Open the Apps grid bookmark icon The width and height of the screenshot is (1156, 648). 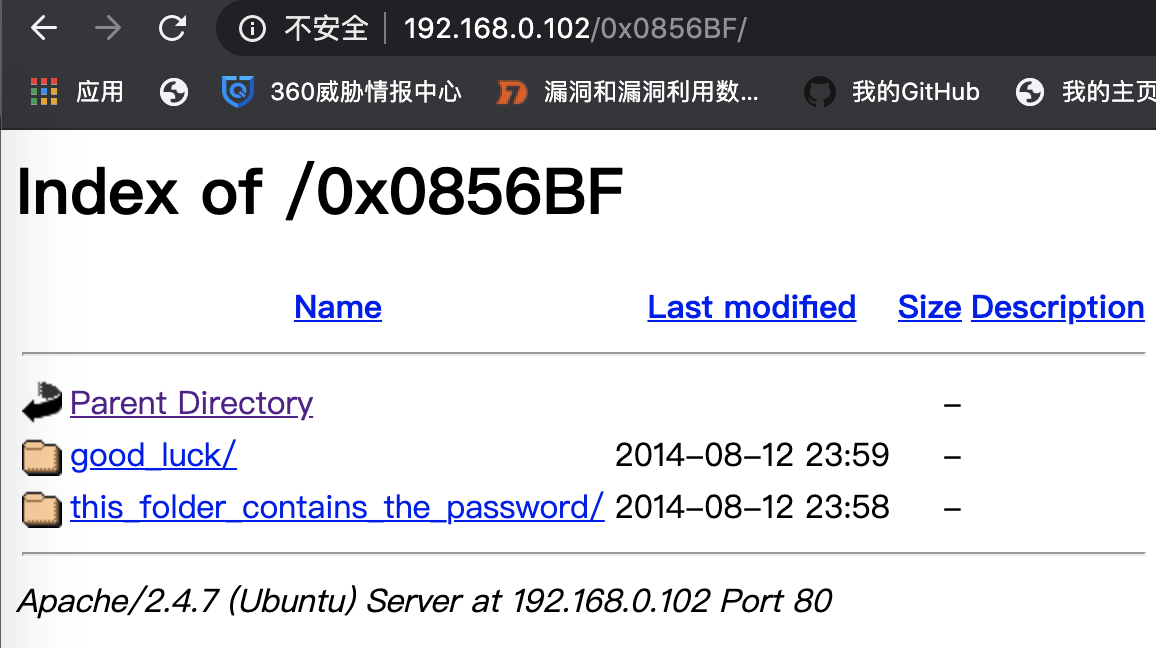coord(45,92)
